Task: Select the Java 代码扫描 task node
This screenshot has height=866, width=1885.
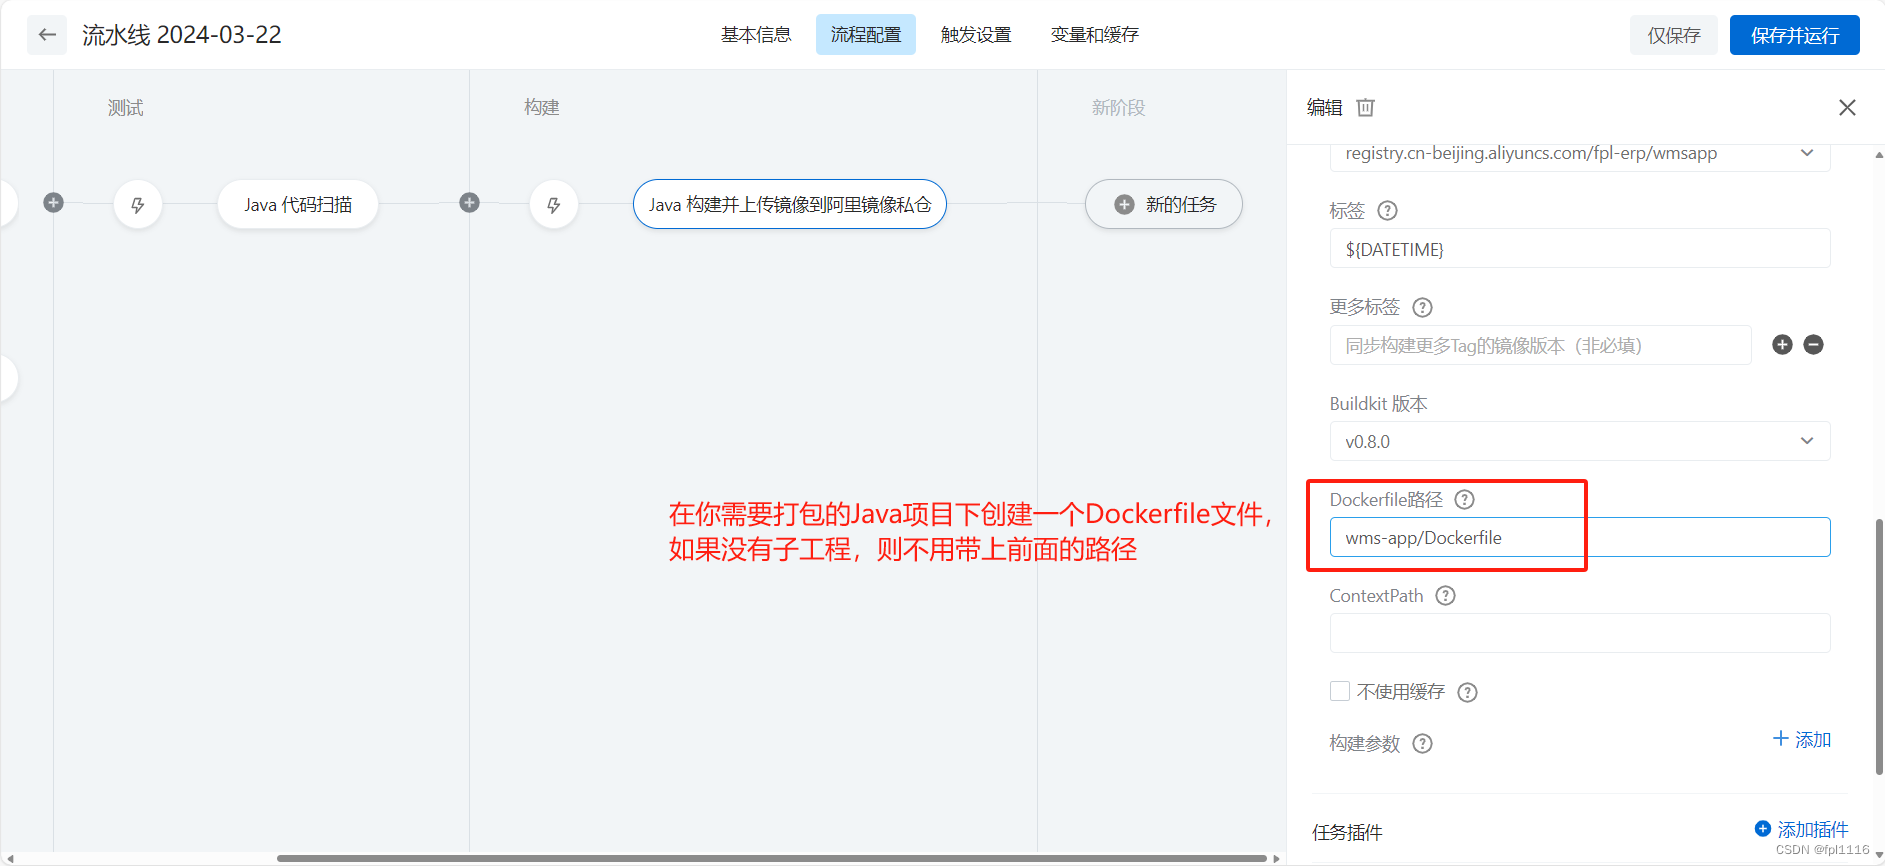Action: tap(298, 205)
